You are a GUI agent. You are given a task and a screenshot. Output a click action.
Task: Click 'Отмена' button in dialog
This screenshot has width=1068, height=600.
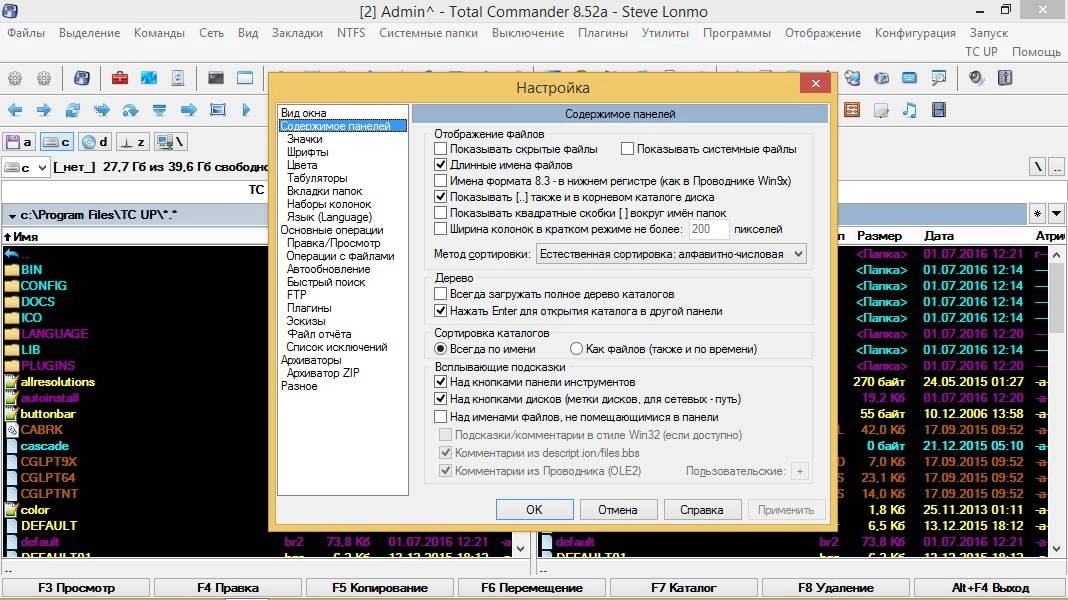click(618, 509)
